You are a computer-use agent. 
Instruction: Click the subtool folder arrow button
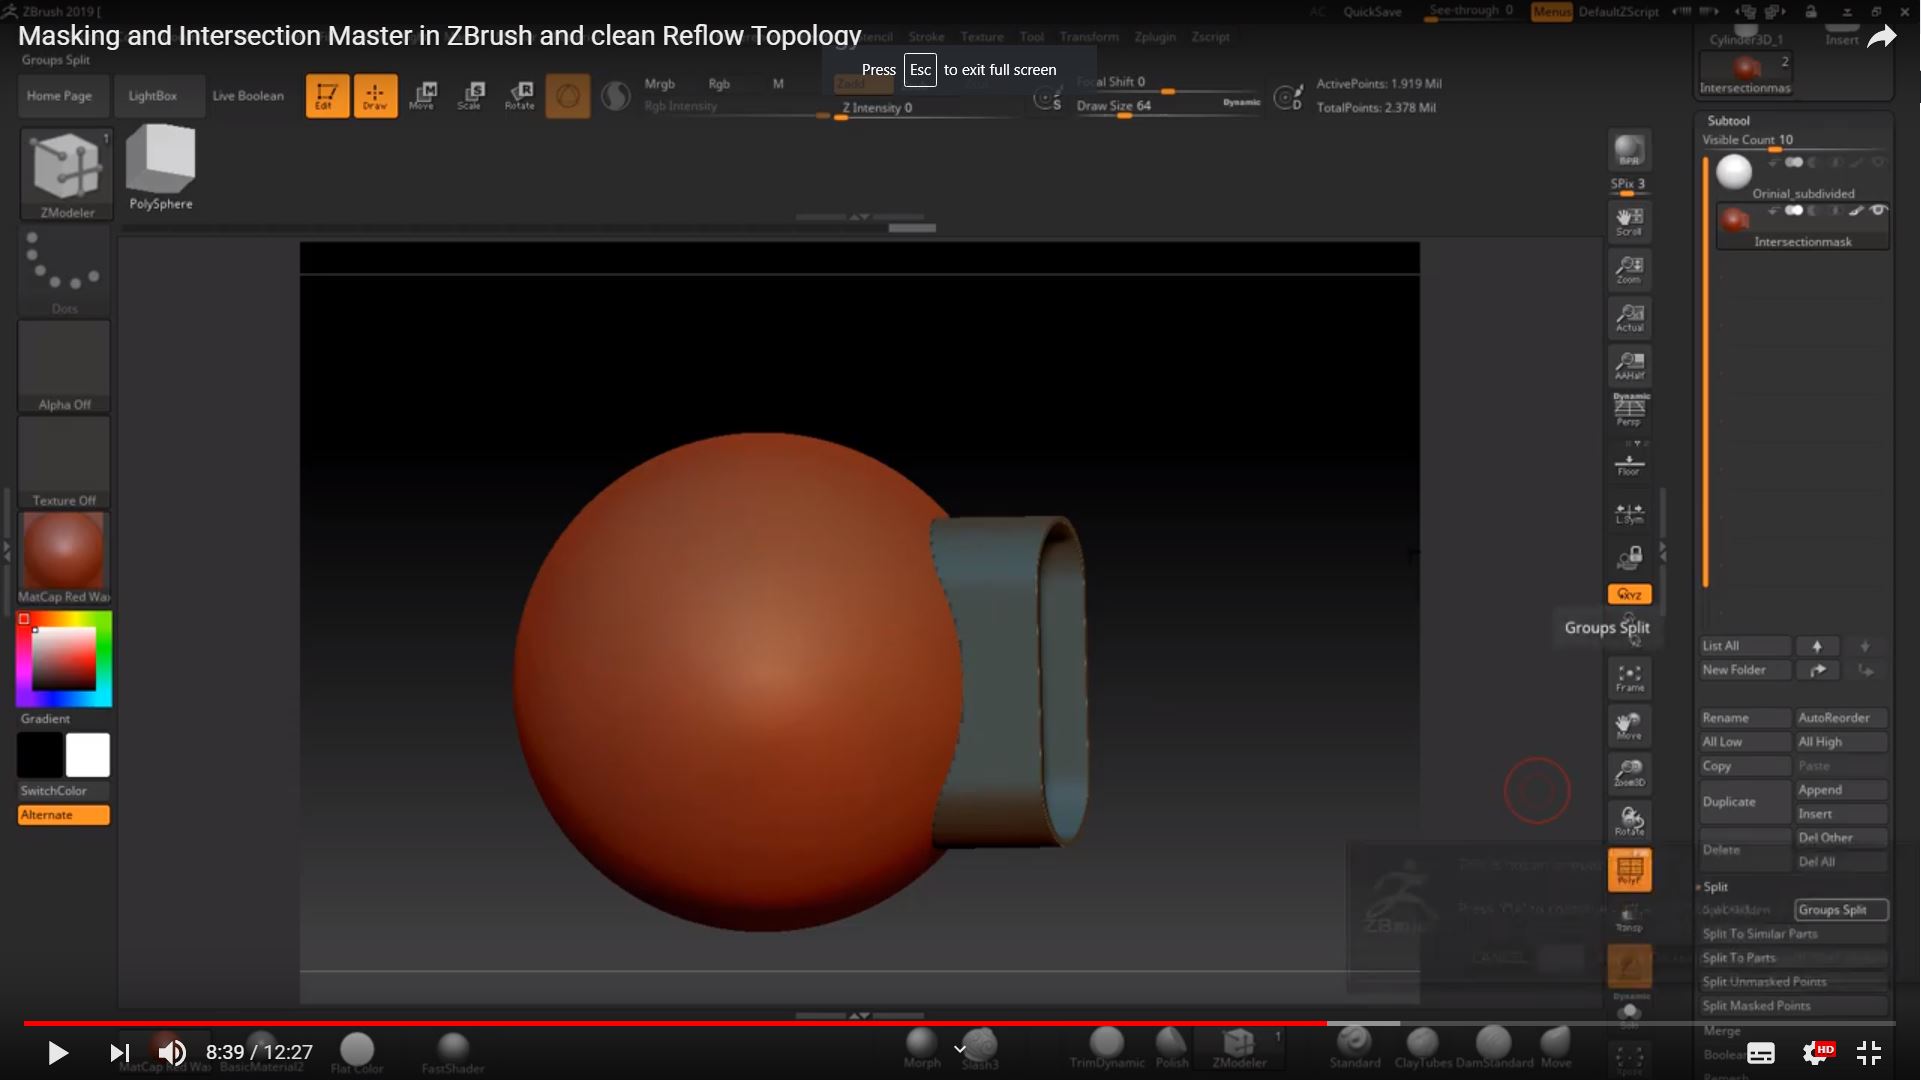coord(1817,670)
